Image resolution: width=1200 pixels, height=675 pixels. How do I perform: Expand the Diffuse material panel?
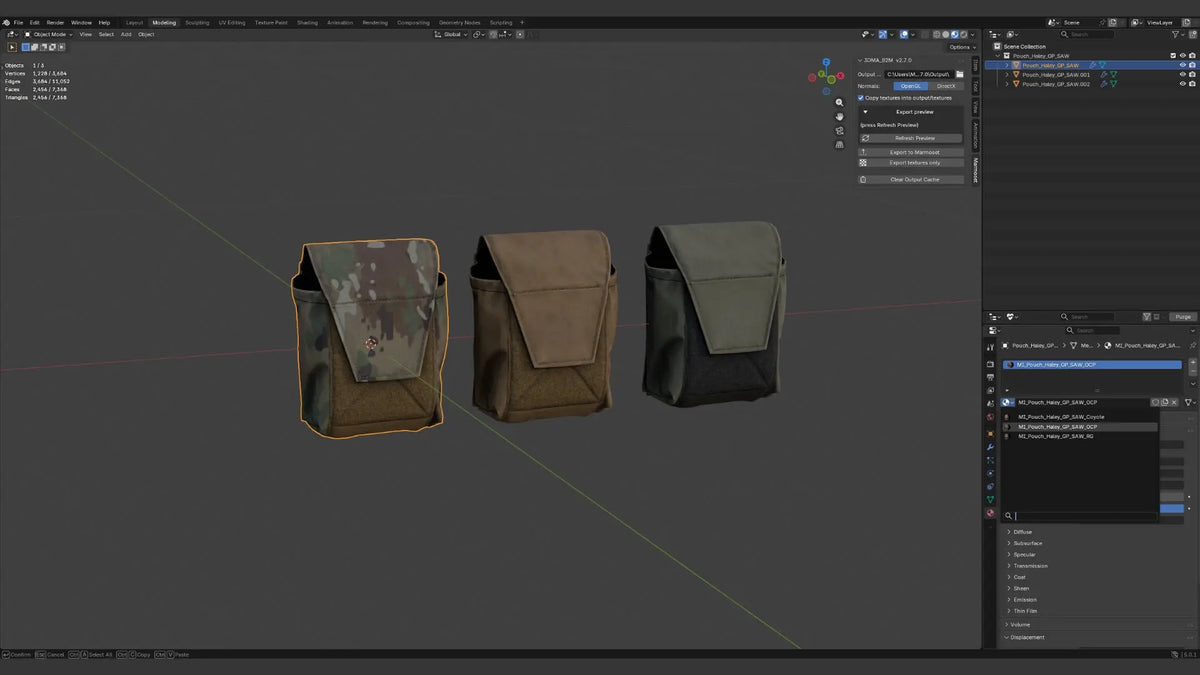(1008, 532)
